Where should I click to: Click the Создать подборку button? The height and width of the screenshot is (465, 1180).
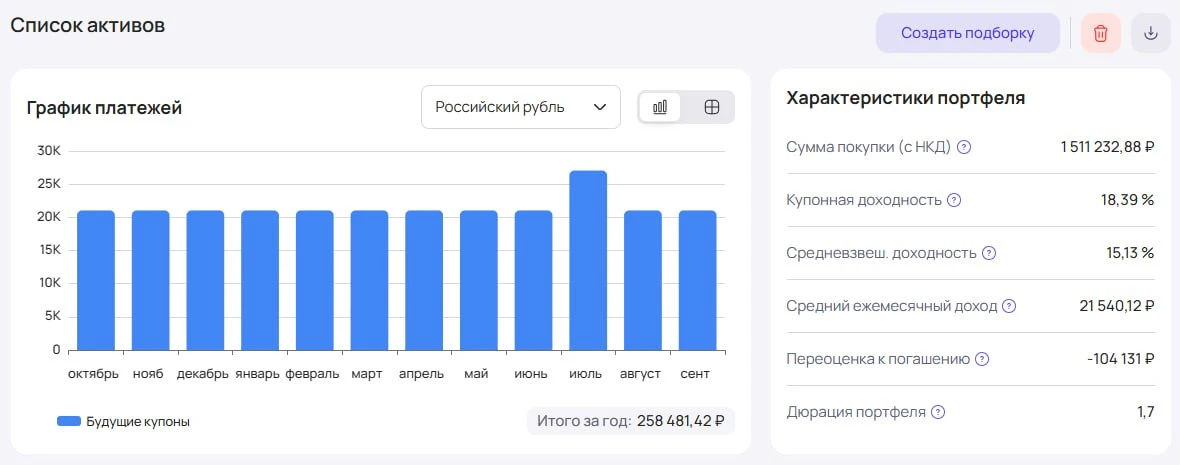[967, 33]
